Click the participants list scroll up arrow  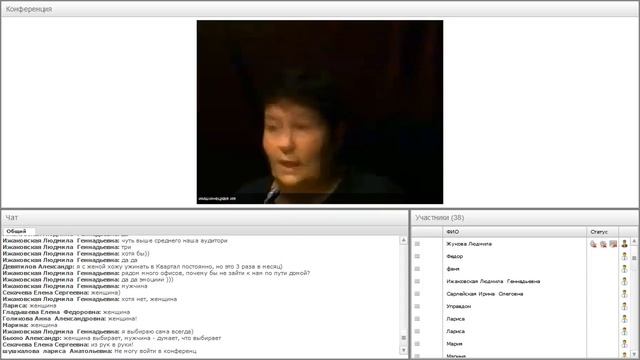[634, 242]
